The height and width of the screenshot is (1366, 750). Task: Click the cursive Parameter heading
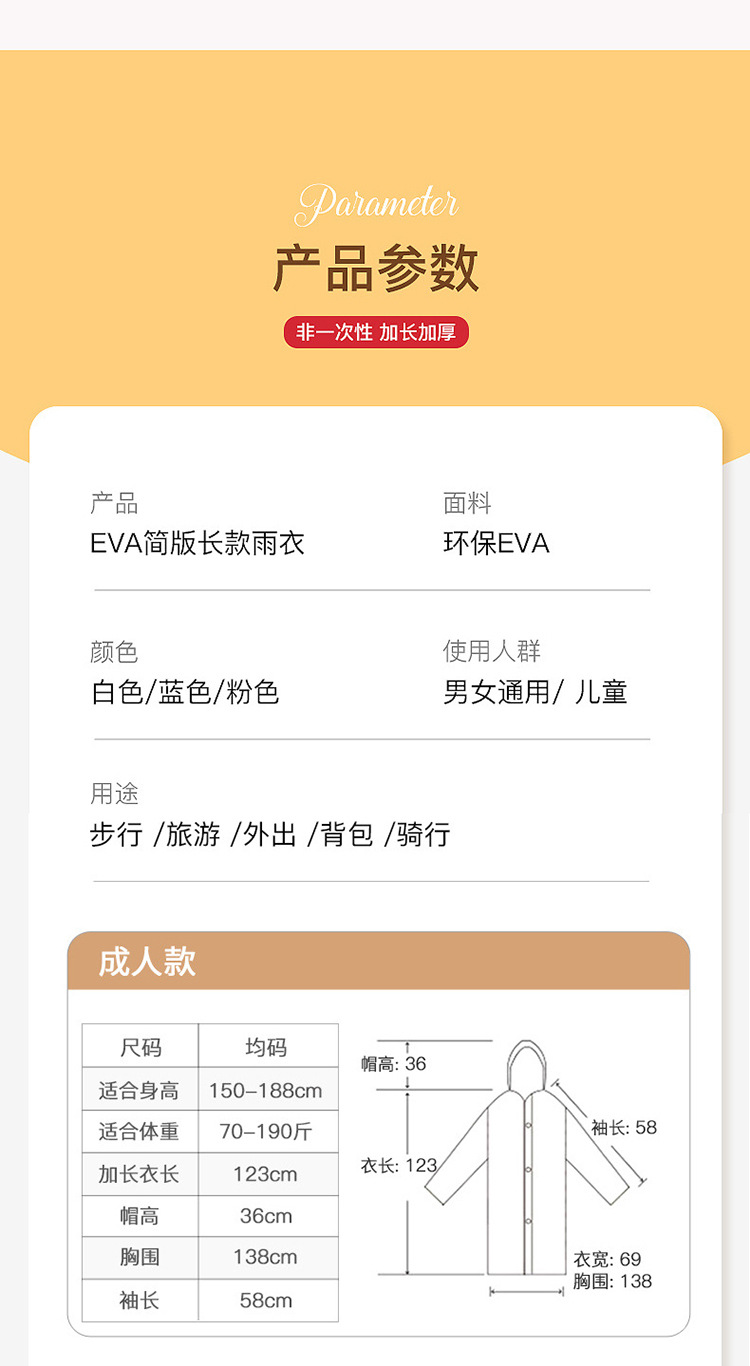377,204
